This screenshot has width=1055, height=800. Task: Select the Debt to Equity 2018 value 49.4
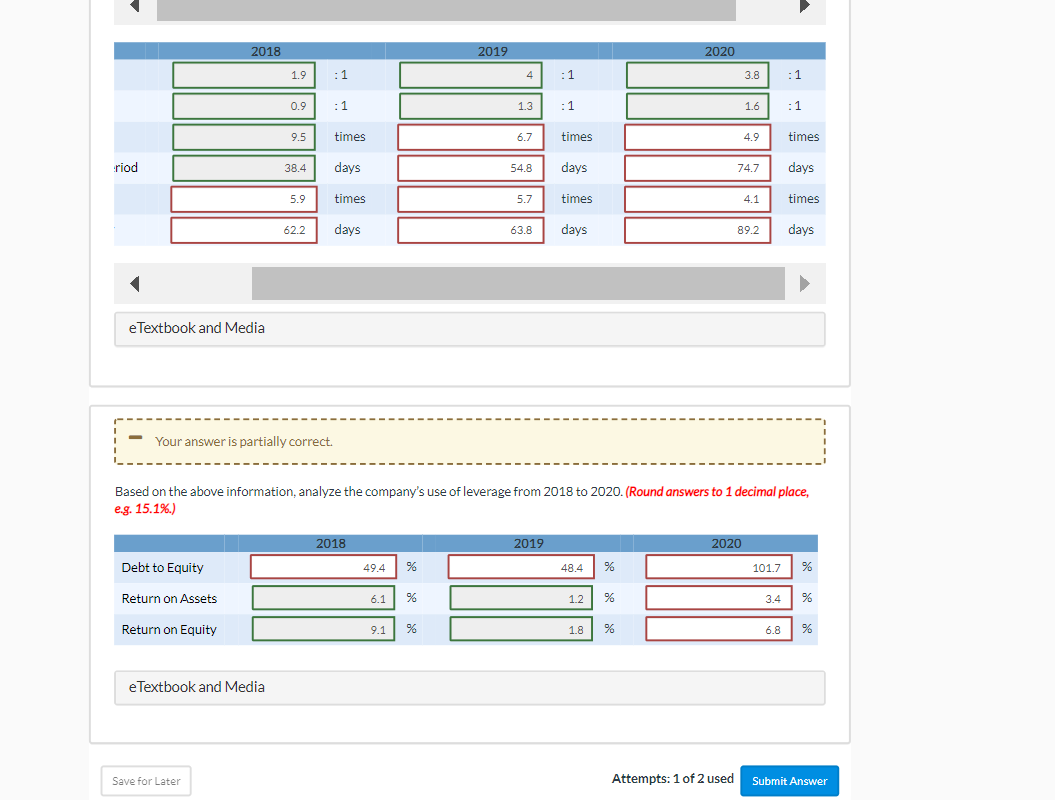click(322, 566)
